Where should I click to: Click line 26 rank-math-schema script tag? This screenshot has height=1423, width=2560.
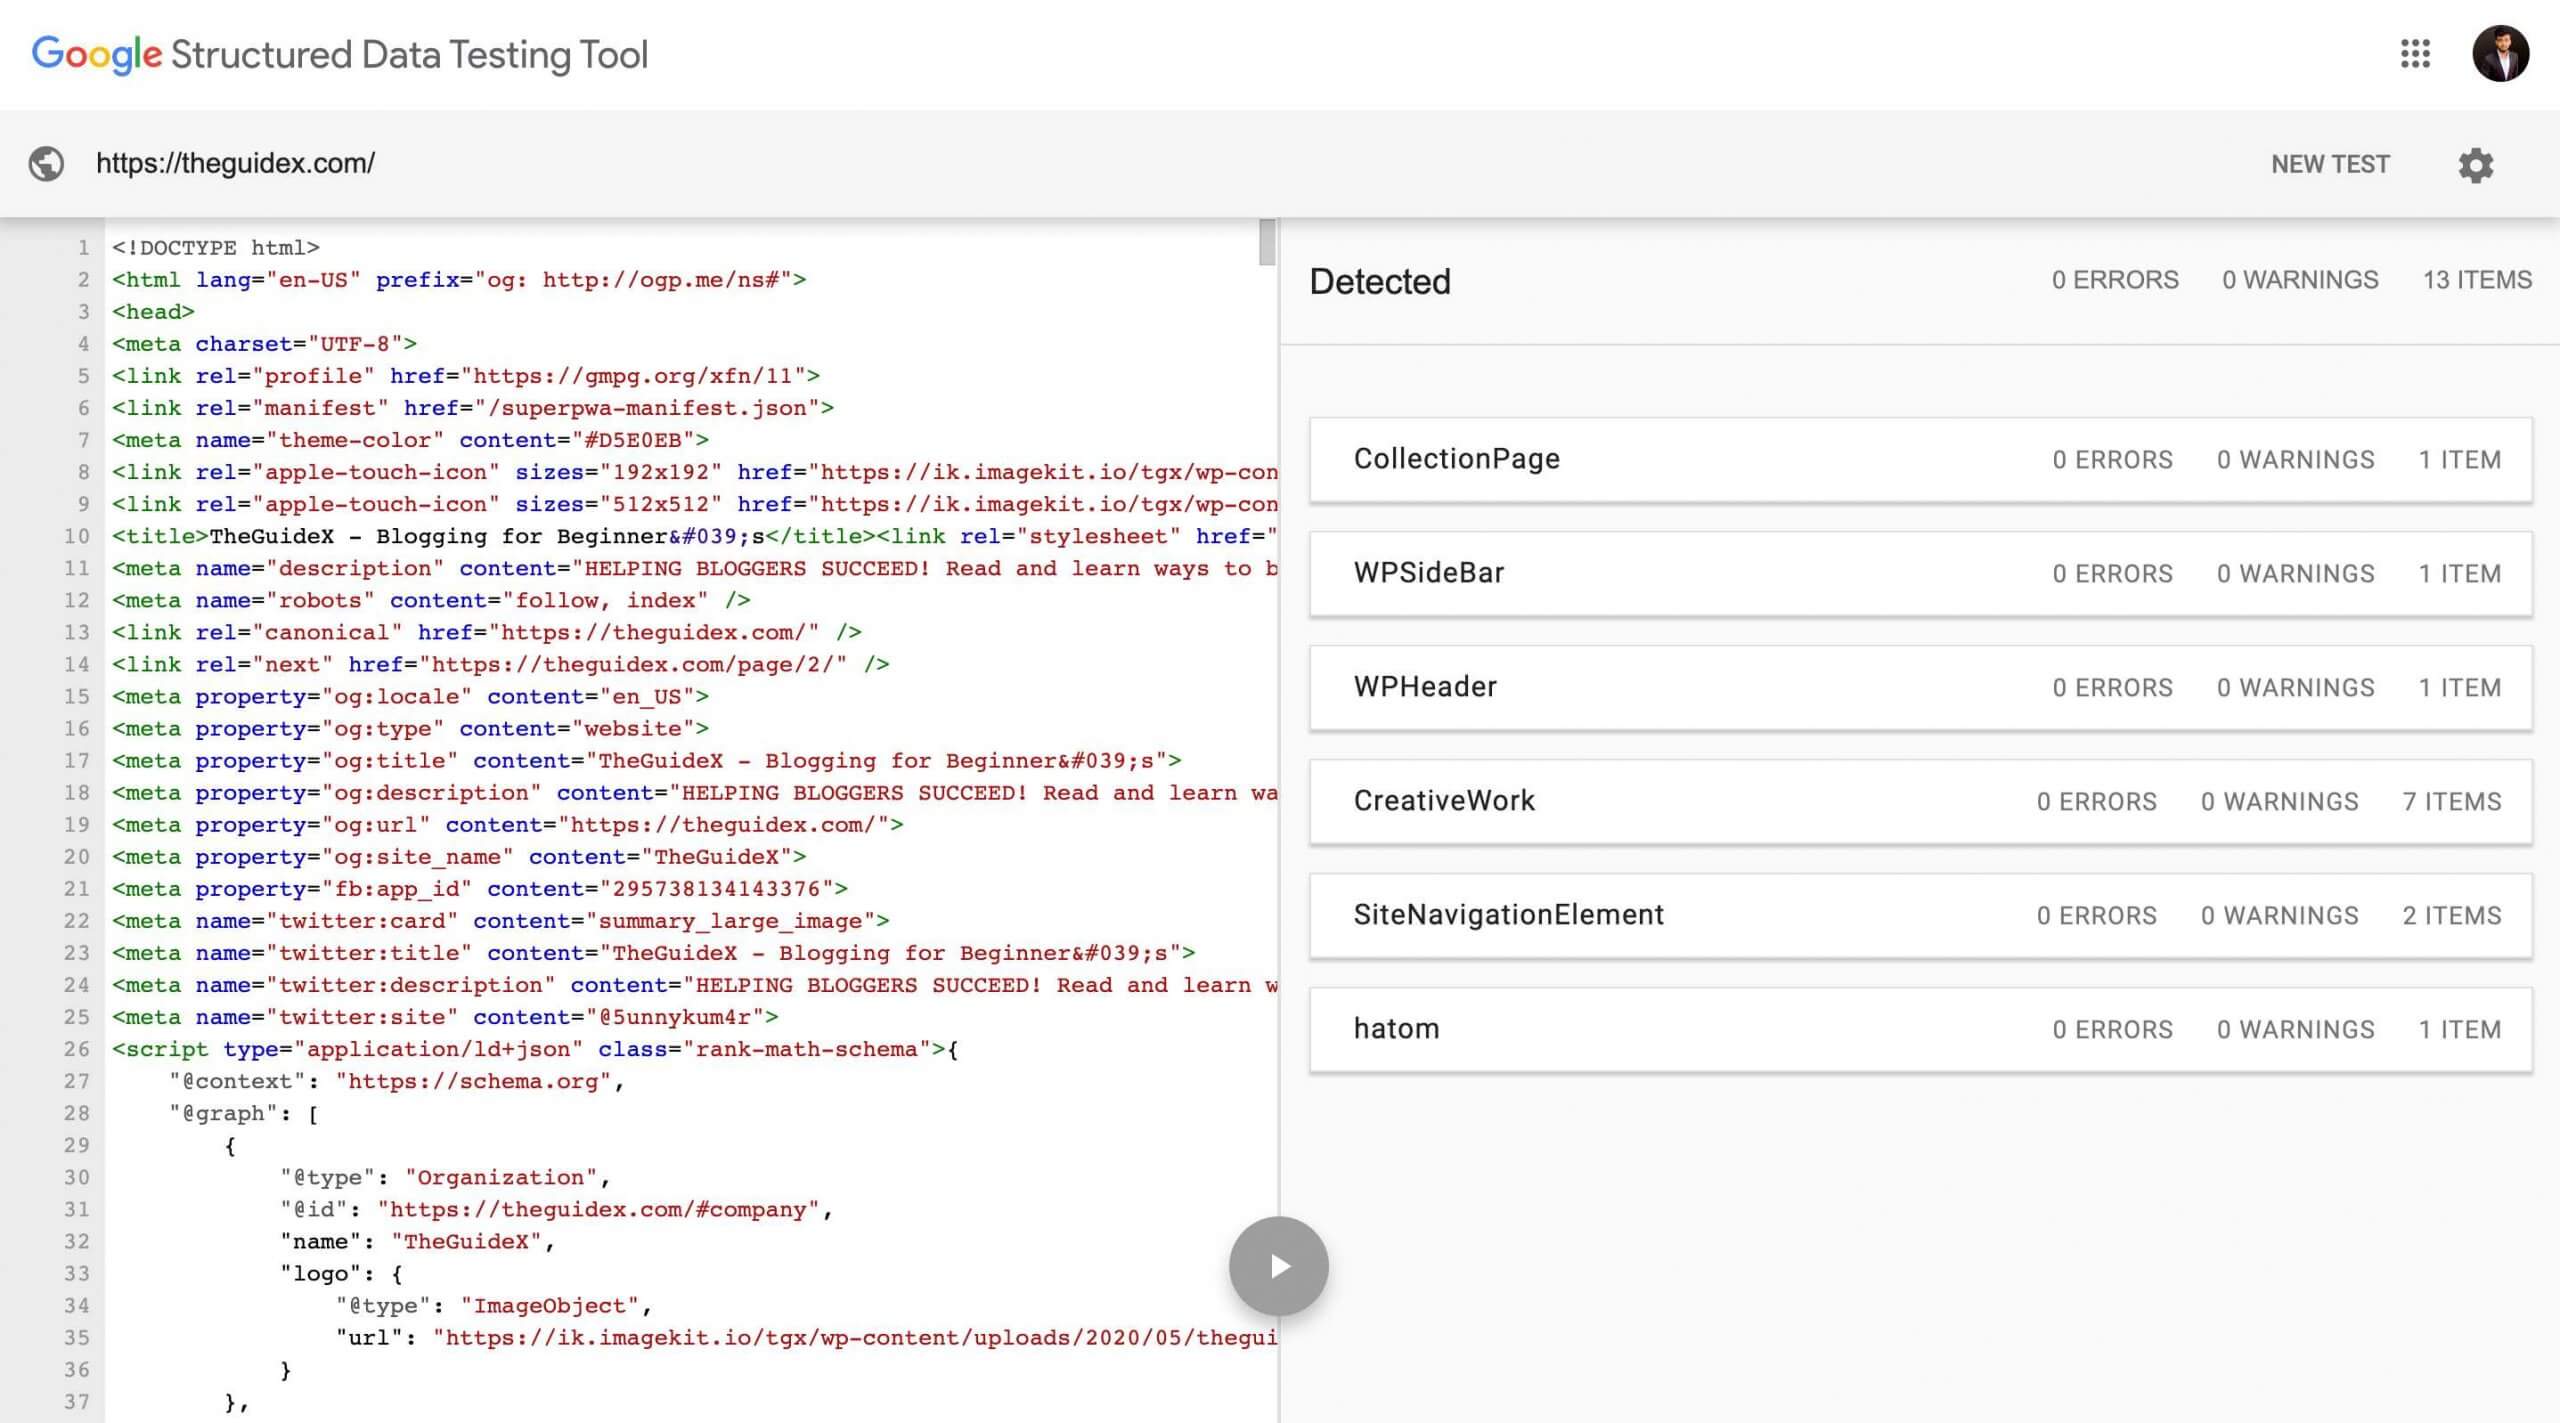tap(535, 1048)
